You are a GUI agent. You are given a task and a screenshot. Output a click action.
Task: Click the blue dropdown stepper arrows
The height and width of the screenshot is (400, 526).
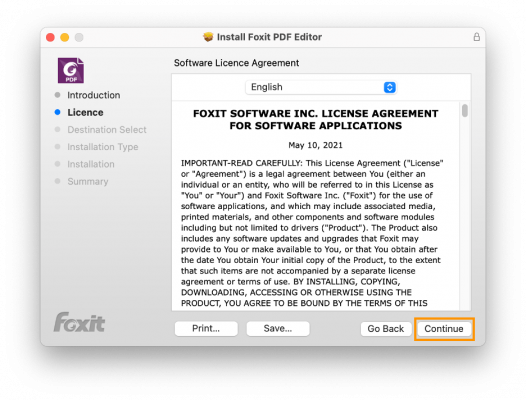[x=389, y=87]
